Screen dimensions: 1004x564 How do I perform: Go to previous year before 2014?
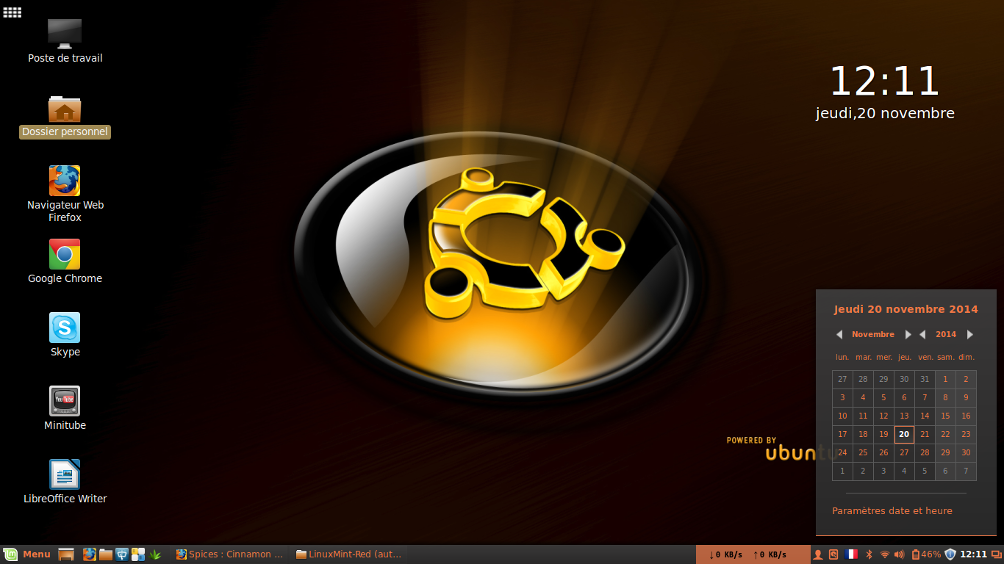coord(923,334)
